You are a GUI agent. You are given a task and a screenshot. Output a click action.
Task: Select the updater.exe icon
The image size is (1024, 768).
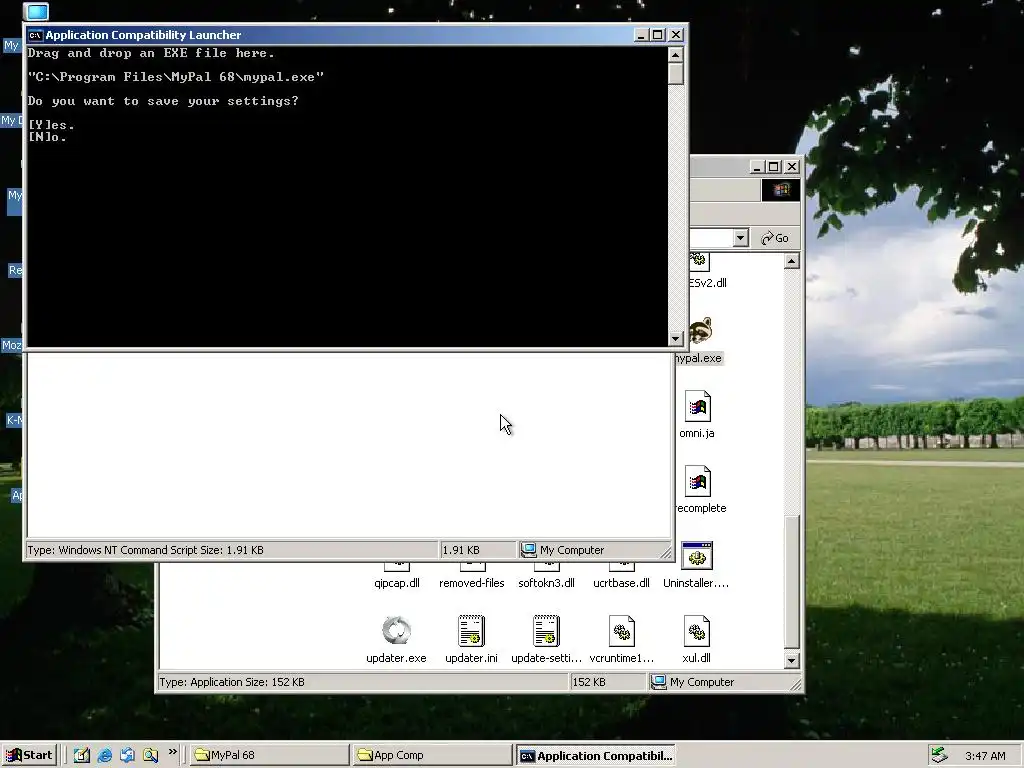[396, 631]
